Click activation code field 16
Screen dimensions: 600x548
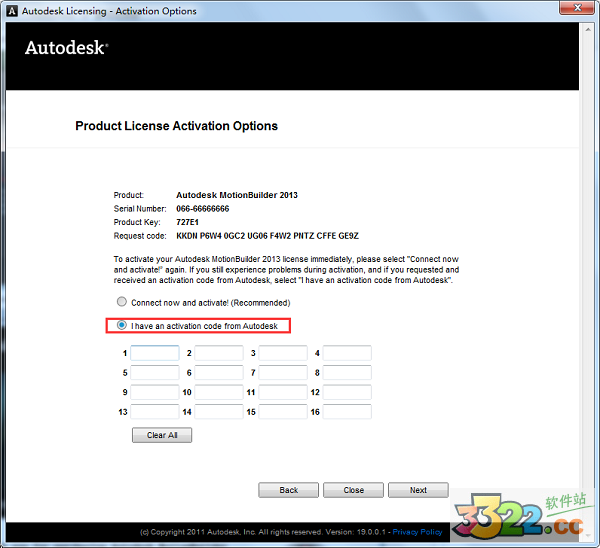pyautogui.click(x=347, y=412)
